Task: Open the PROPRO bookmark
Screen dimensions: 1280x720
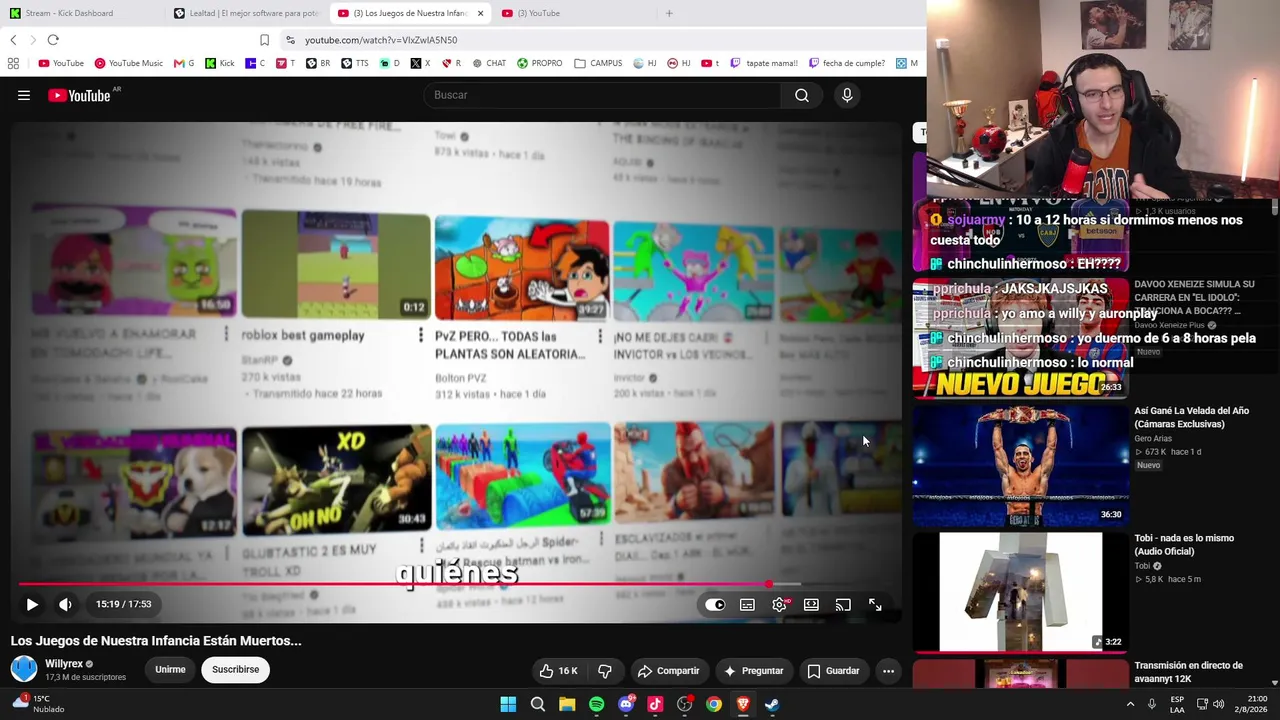Action: pos(540,63)
